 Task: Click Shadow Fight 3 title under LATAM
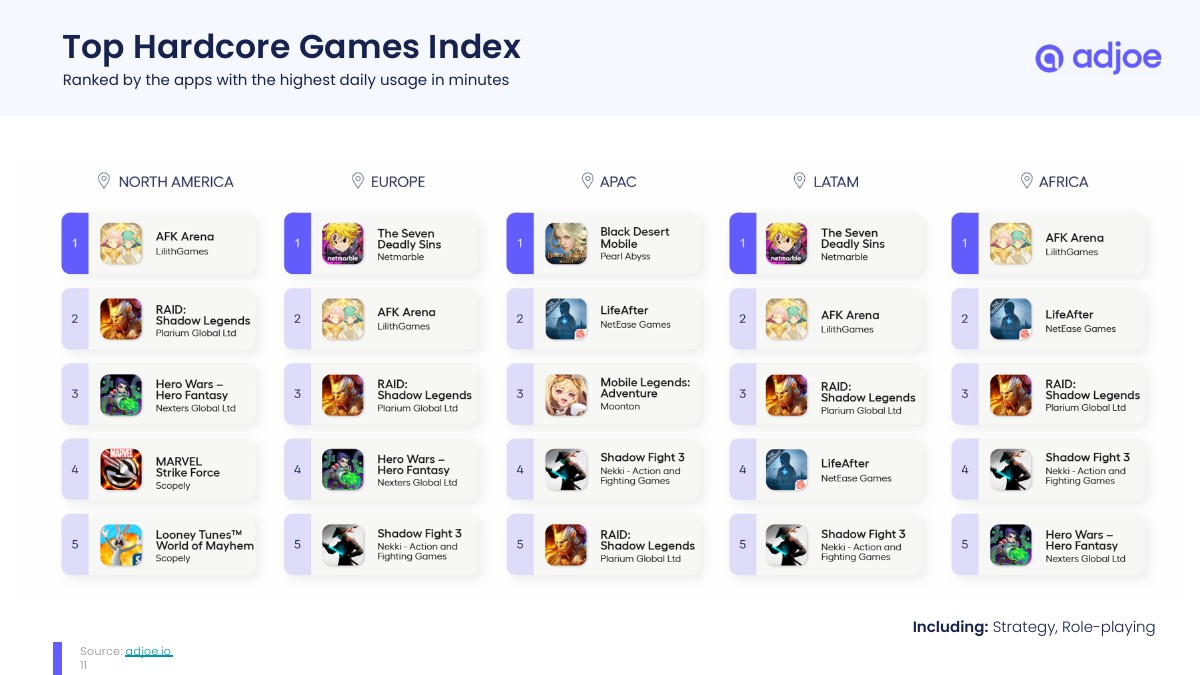863,534
